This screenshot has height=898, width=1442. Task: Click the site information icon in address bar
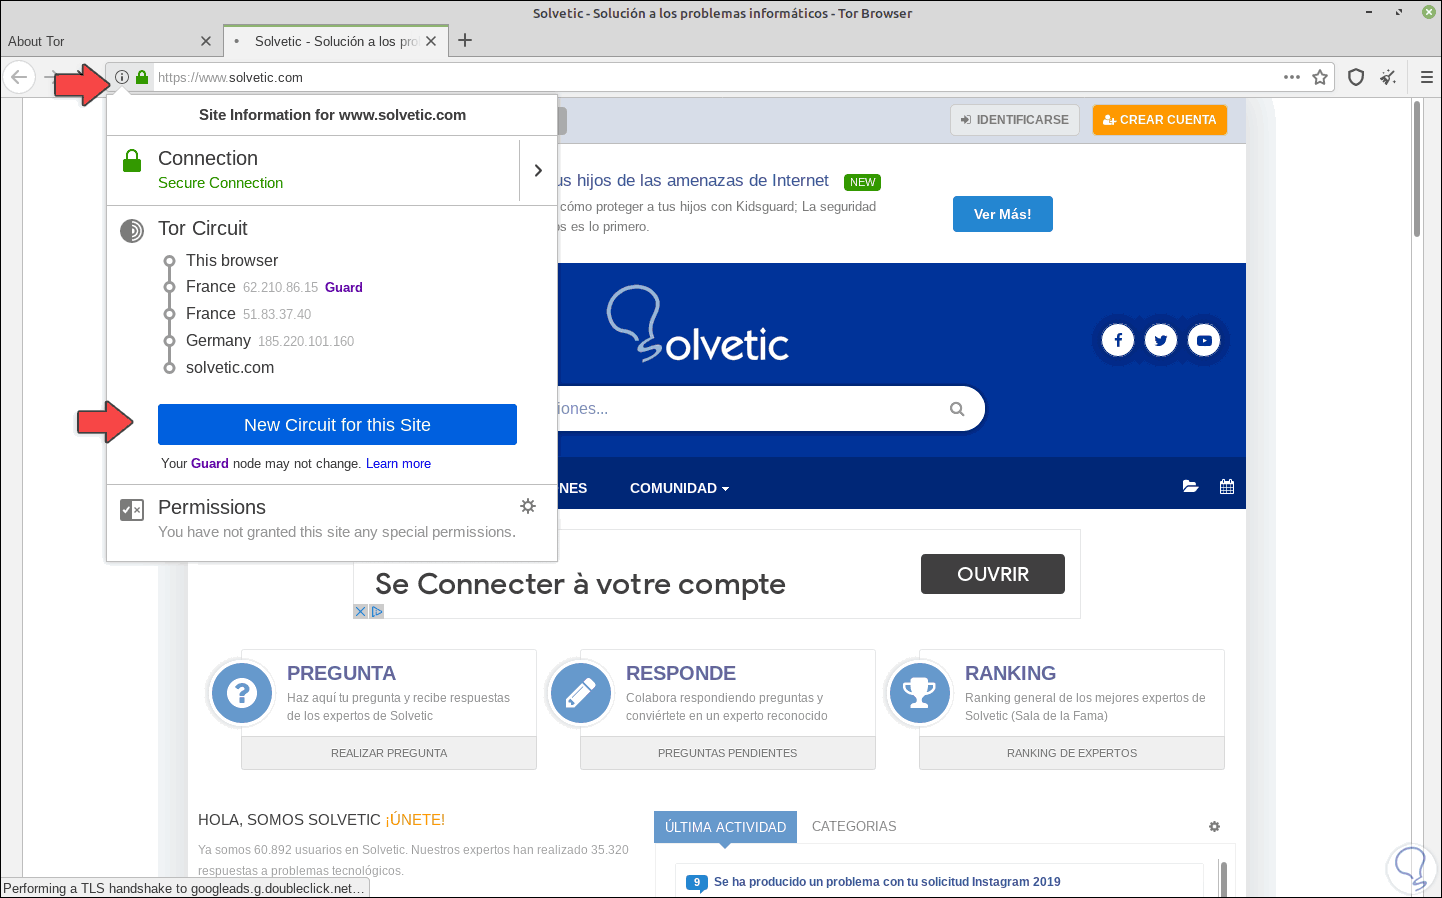tap(122, 77)
